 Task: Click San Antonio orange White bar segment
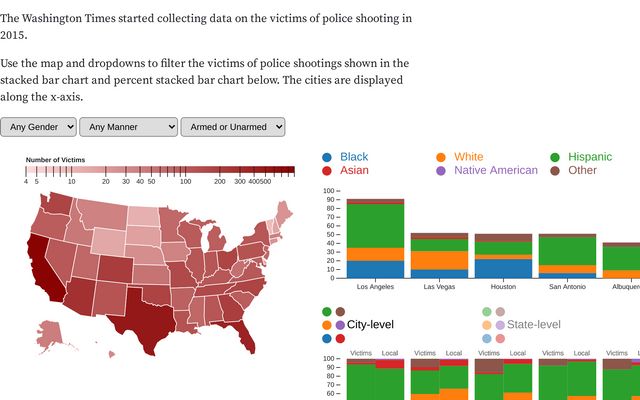tap(567, 269)
